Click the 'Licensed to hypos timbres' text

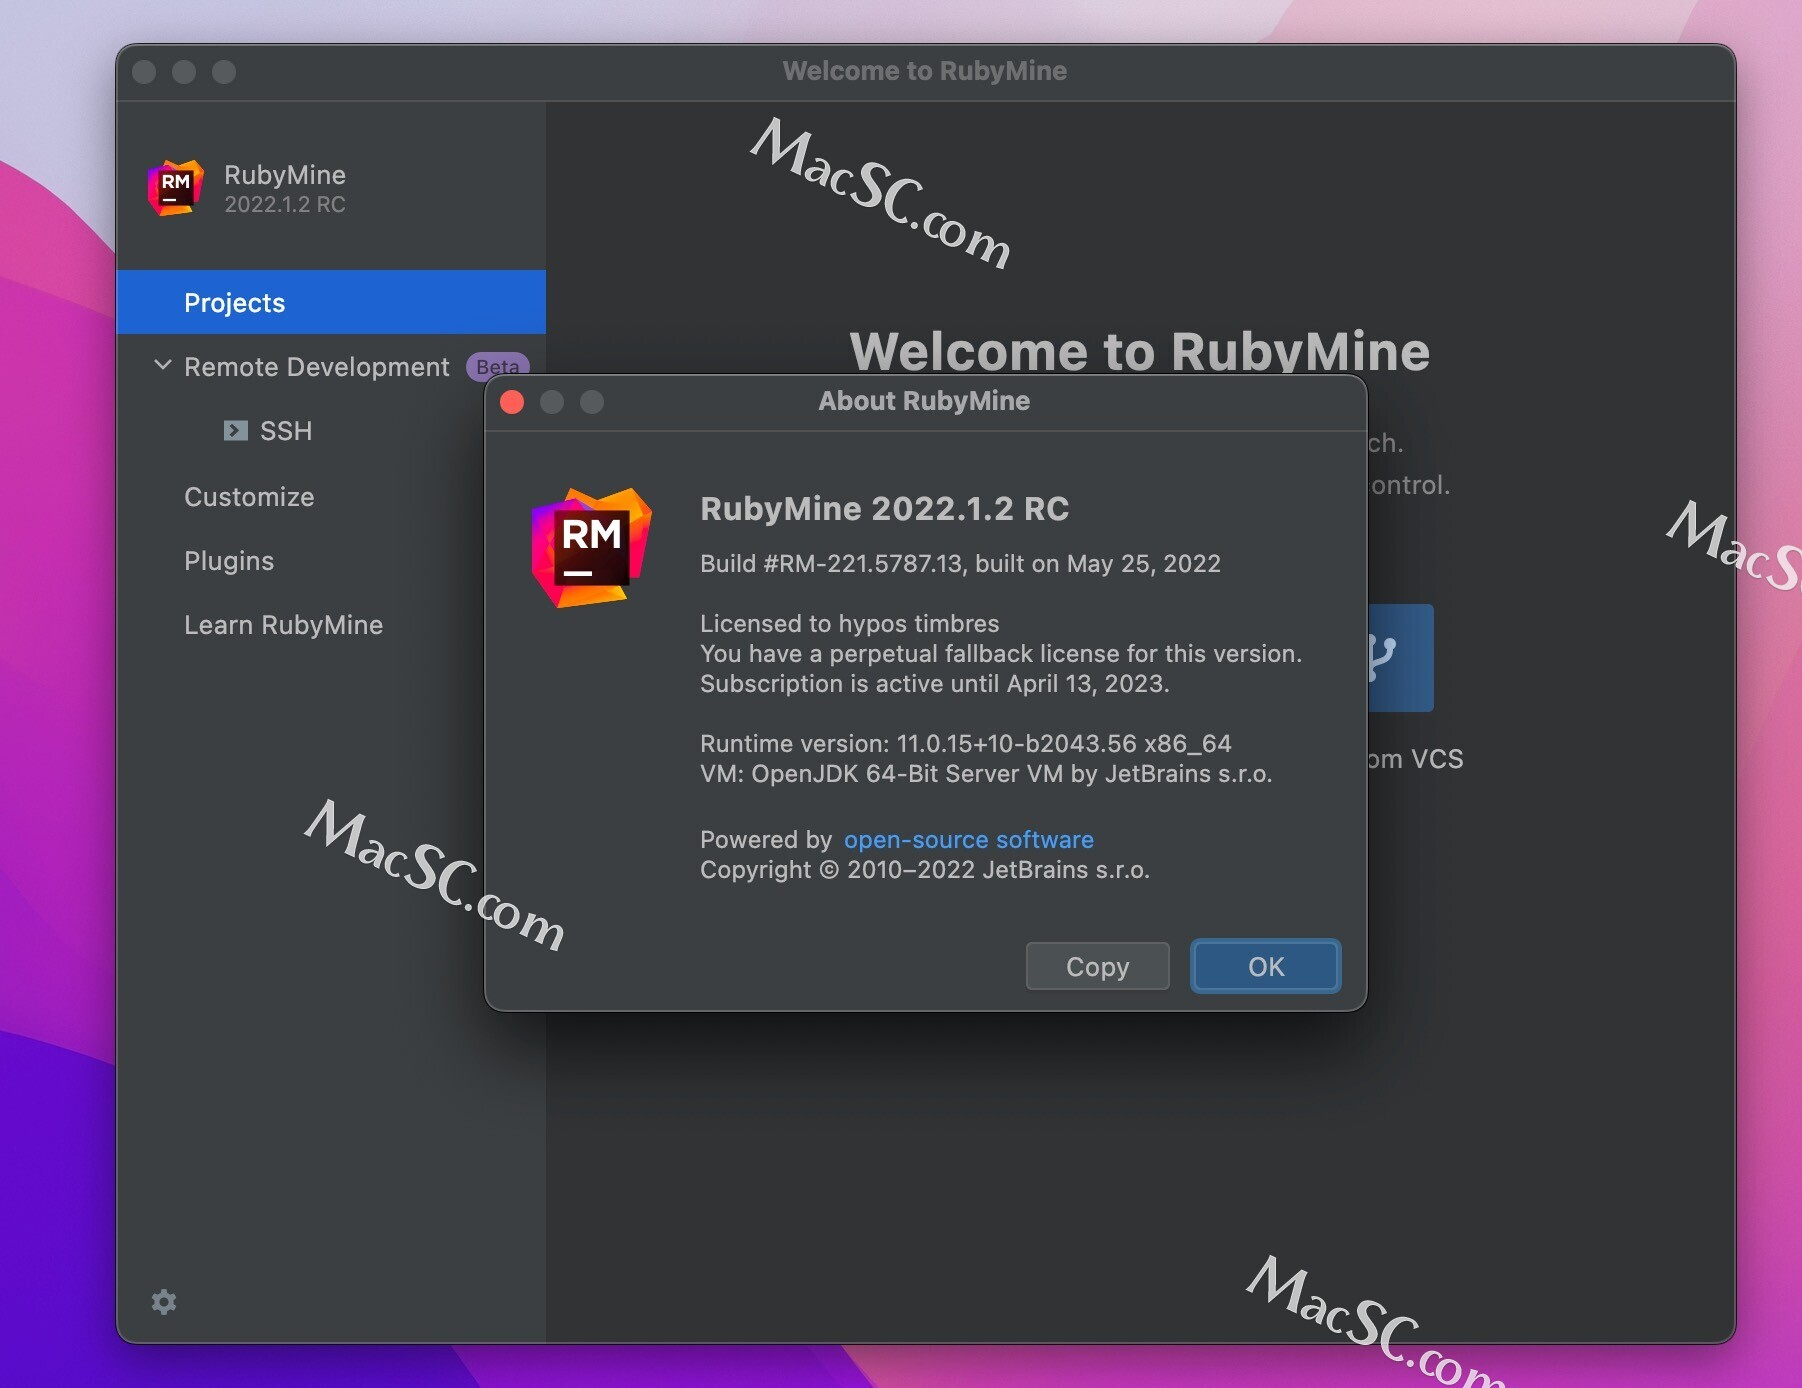849,624
